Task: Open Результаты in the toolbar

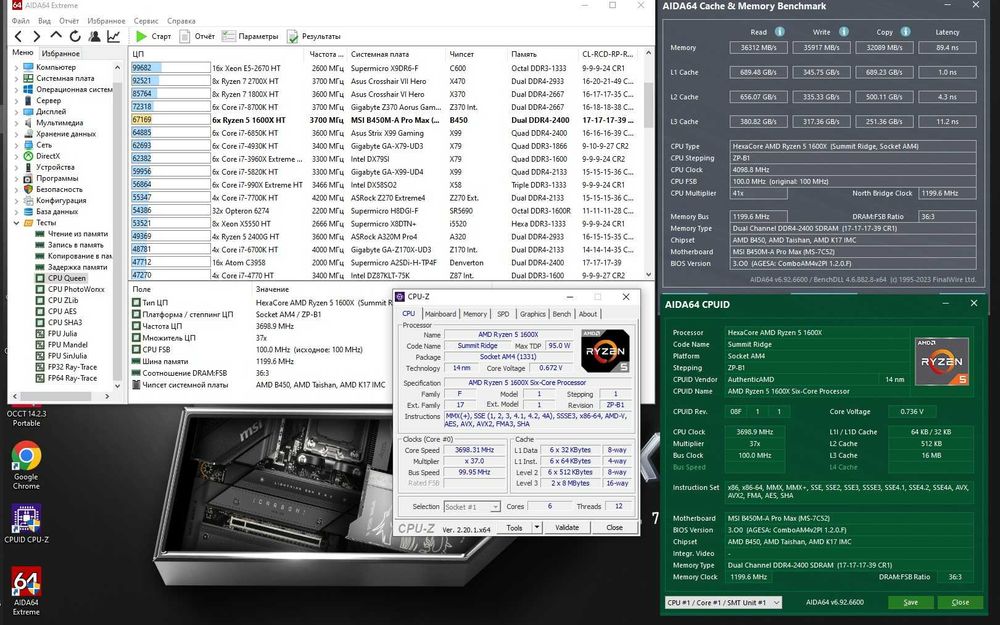Action: pos(313,36)
